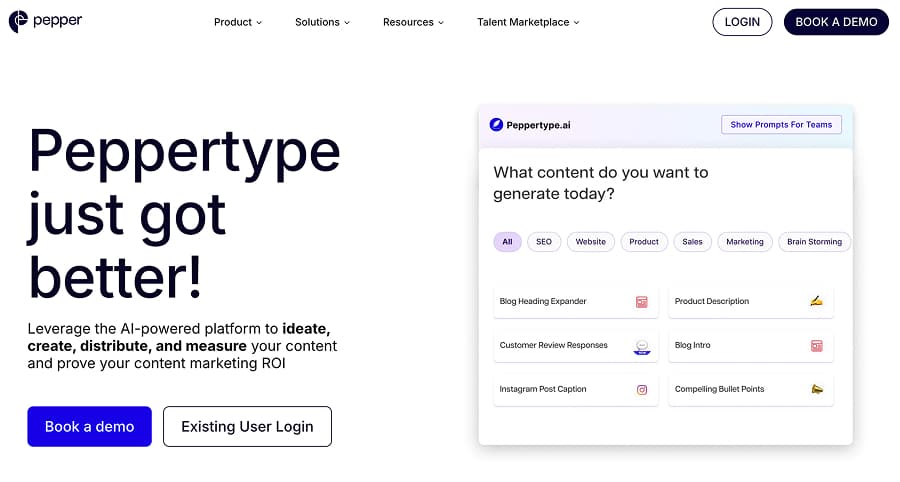Select the All filter chip
Viewport: 900px width, 482px height.
coord(507,242)
